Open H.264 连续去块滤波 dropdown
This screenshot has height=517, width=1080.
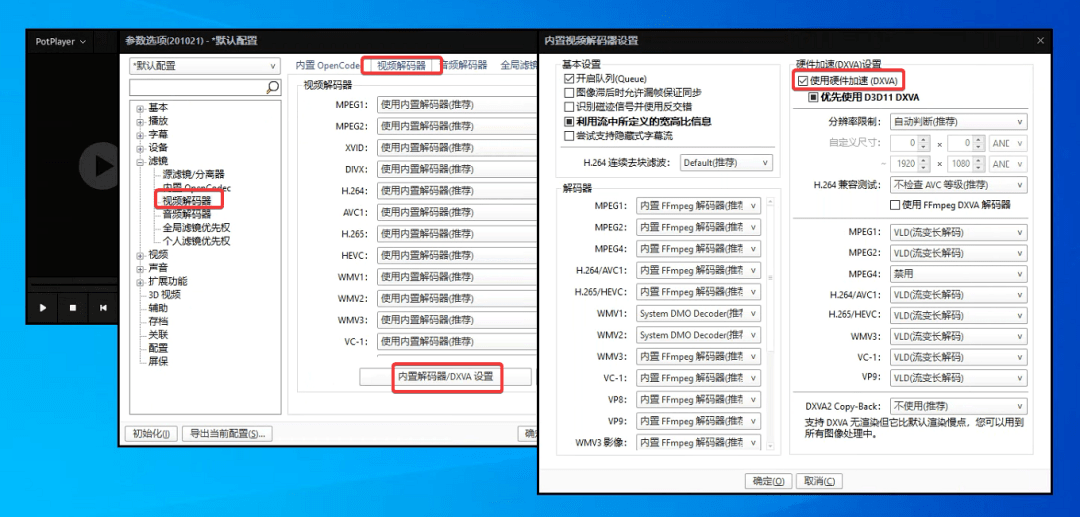point(727,163)
